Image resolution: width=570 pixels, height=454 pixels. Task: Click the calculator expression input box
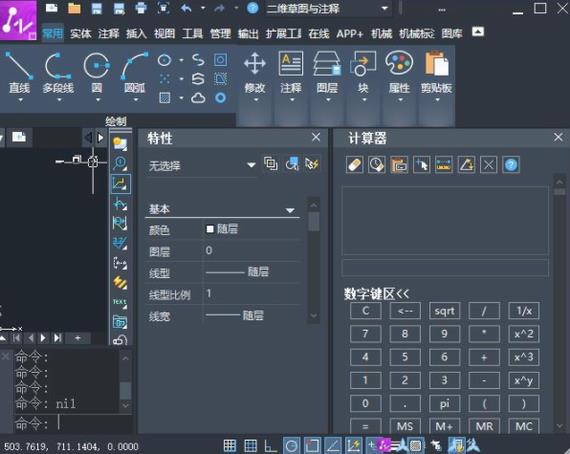445,268
